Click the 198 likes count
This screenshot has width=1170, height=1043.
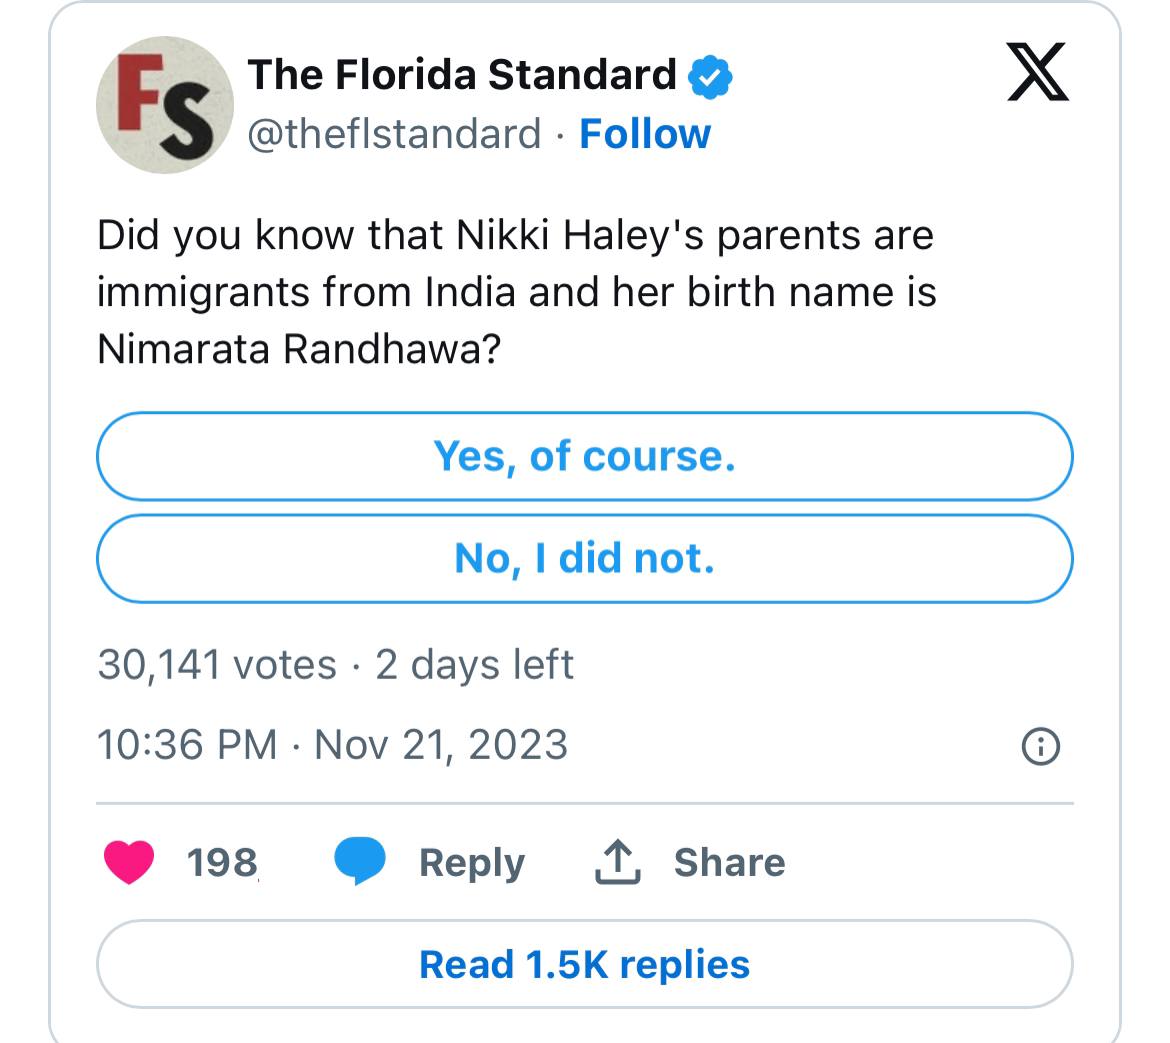(222, 863)
